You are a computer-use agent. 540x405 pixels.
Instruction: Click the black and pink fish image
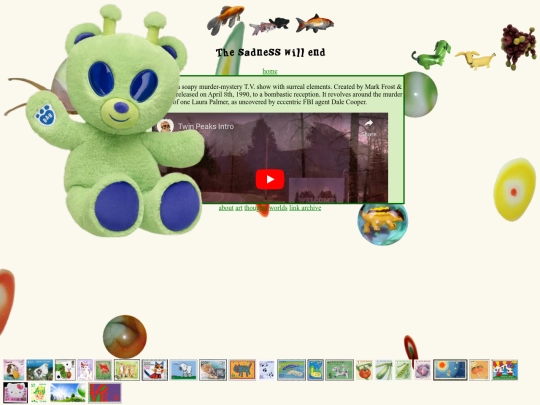coord(270,26)
